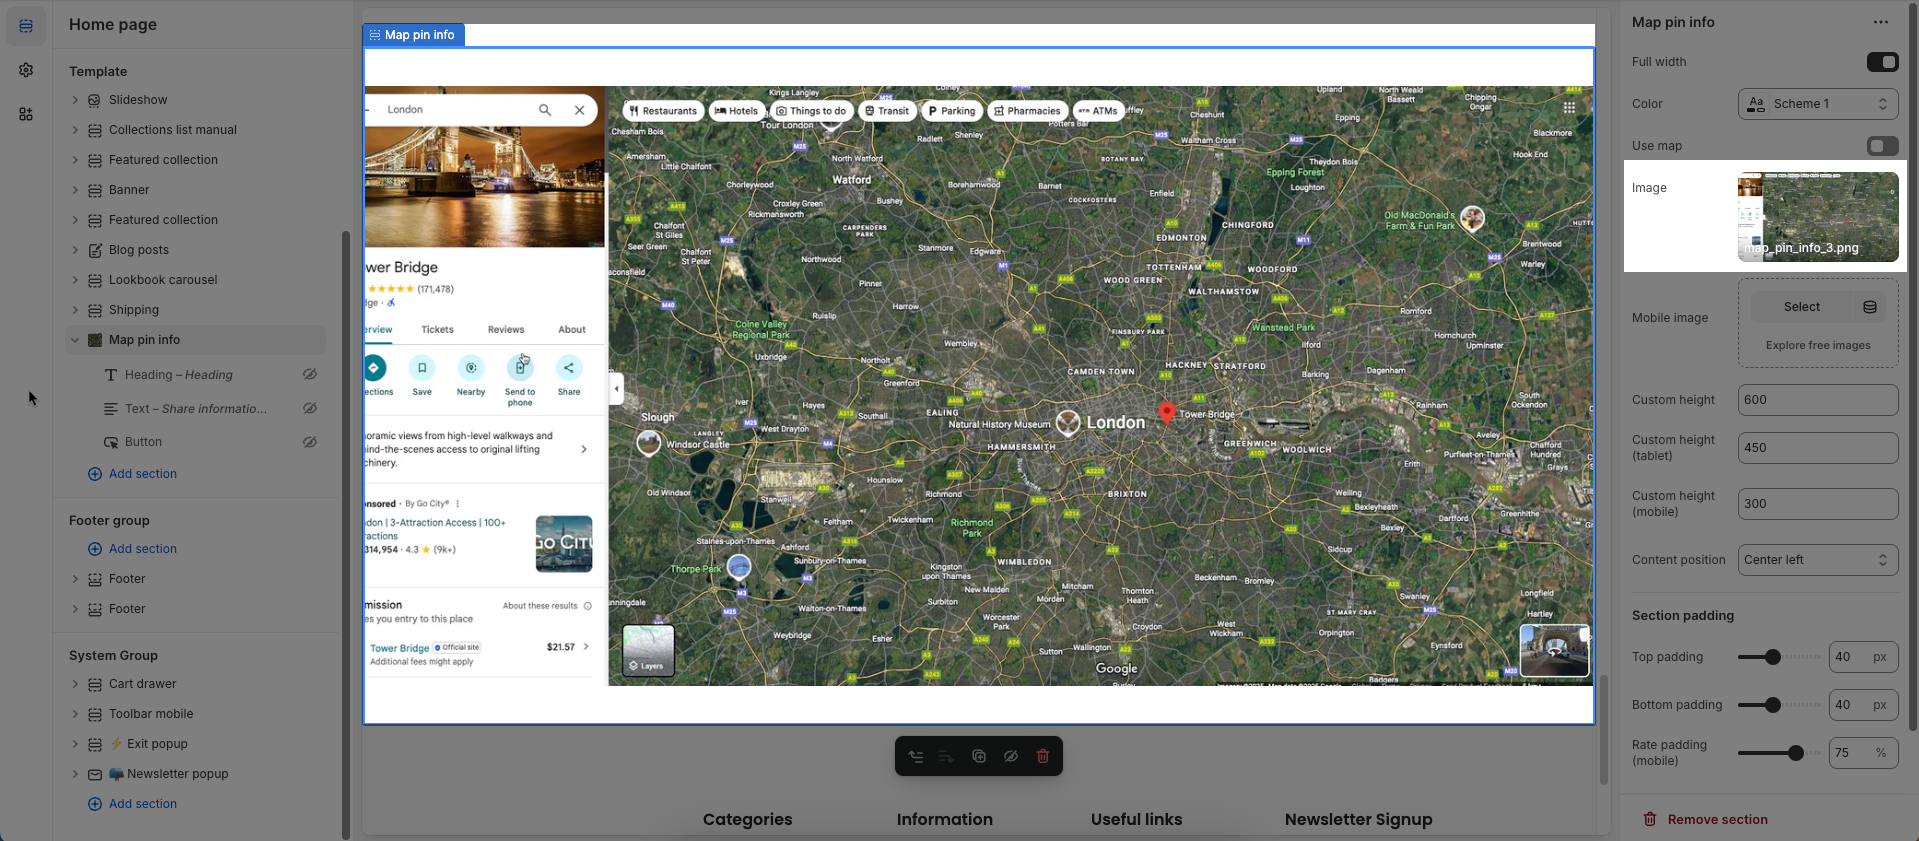Viewport: 1919px width, 841px height.
Task: Toggle the Full width switch
Action: pyautogui.click(x=1882, y=62)
